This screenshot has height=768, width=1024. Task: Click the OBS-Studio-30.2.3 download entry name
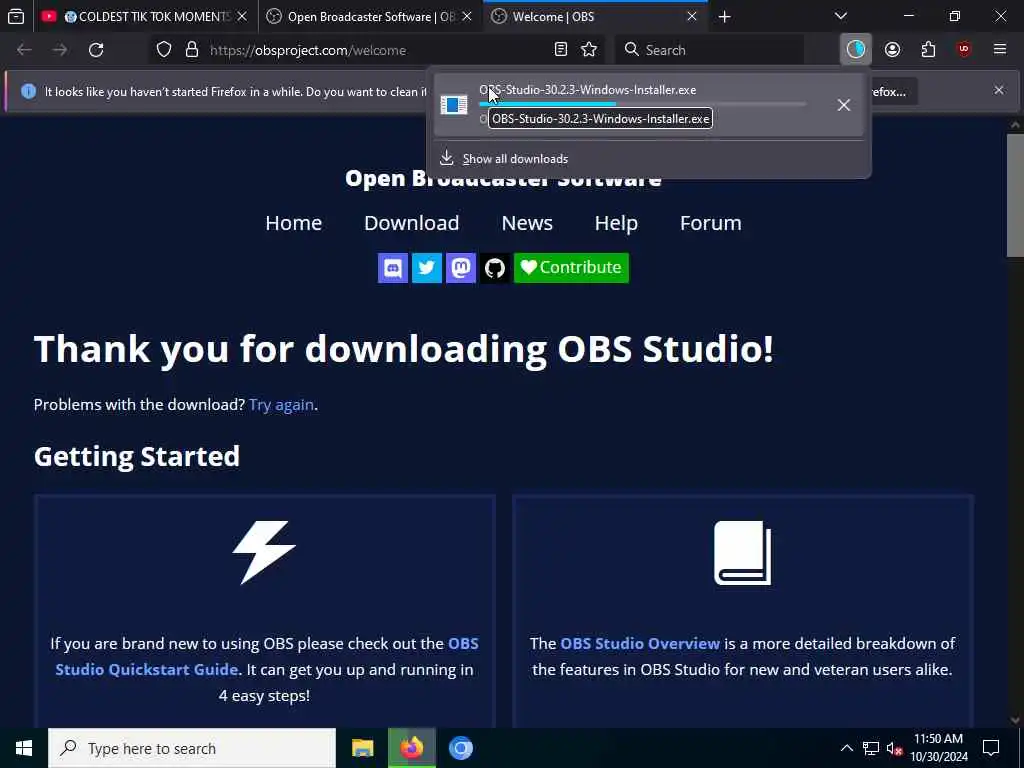pos(587,90)
